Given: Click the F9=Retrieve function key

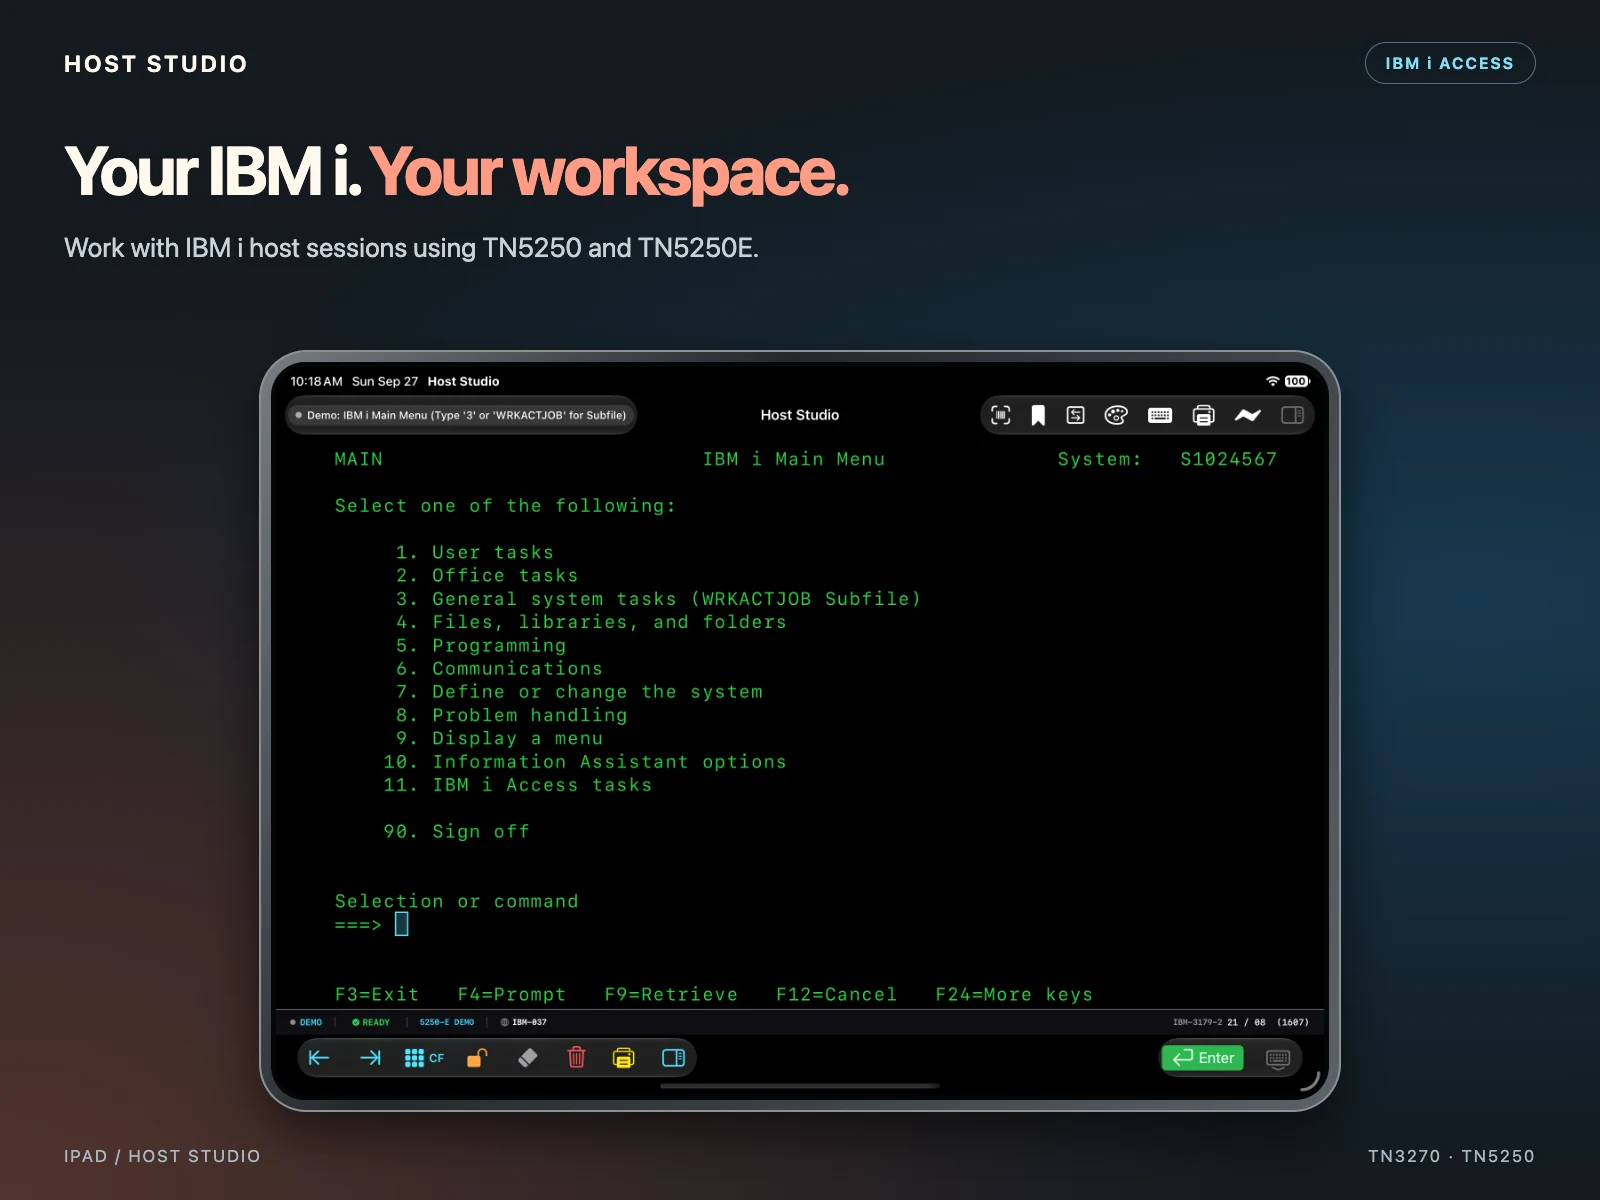Looking at the screenshot, I should [x=671, y=995].
